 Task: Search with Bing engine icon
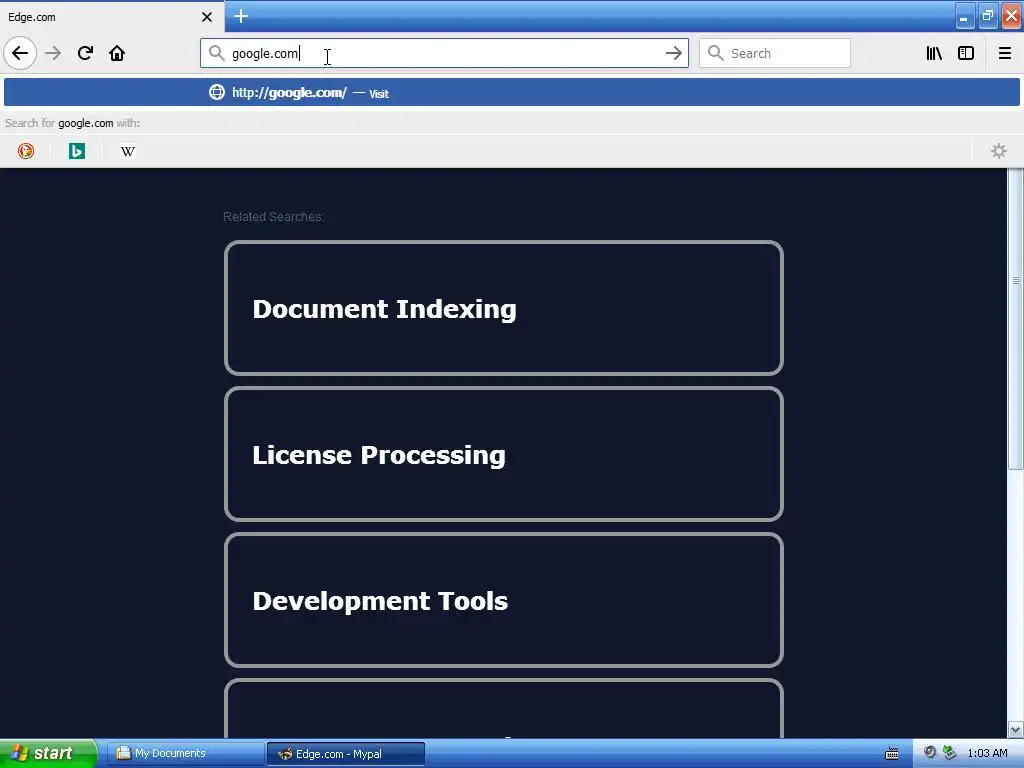tap(77, 151)
